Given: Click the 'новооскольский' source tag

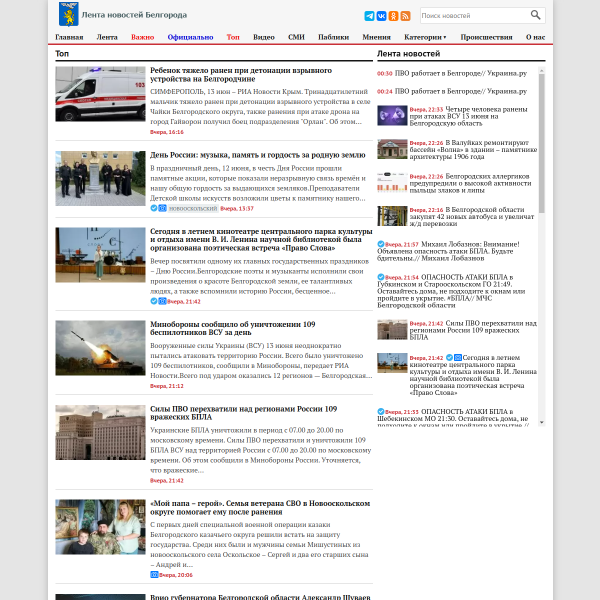Looking at the screenshot, I should click(193, 208).
